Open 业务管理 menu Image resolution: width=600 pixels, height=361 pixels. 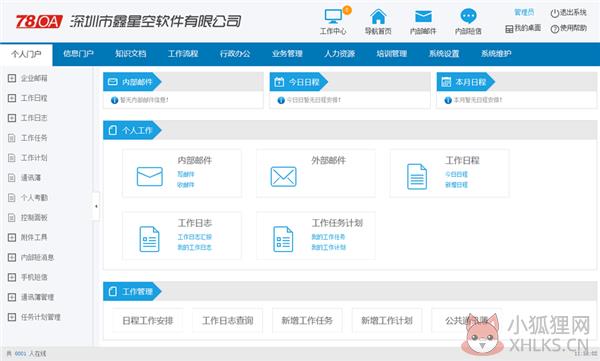click(x=287, y=54)
